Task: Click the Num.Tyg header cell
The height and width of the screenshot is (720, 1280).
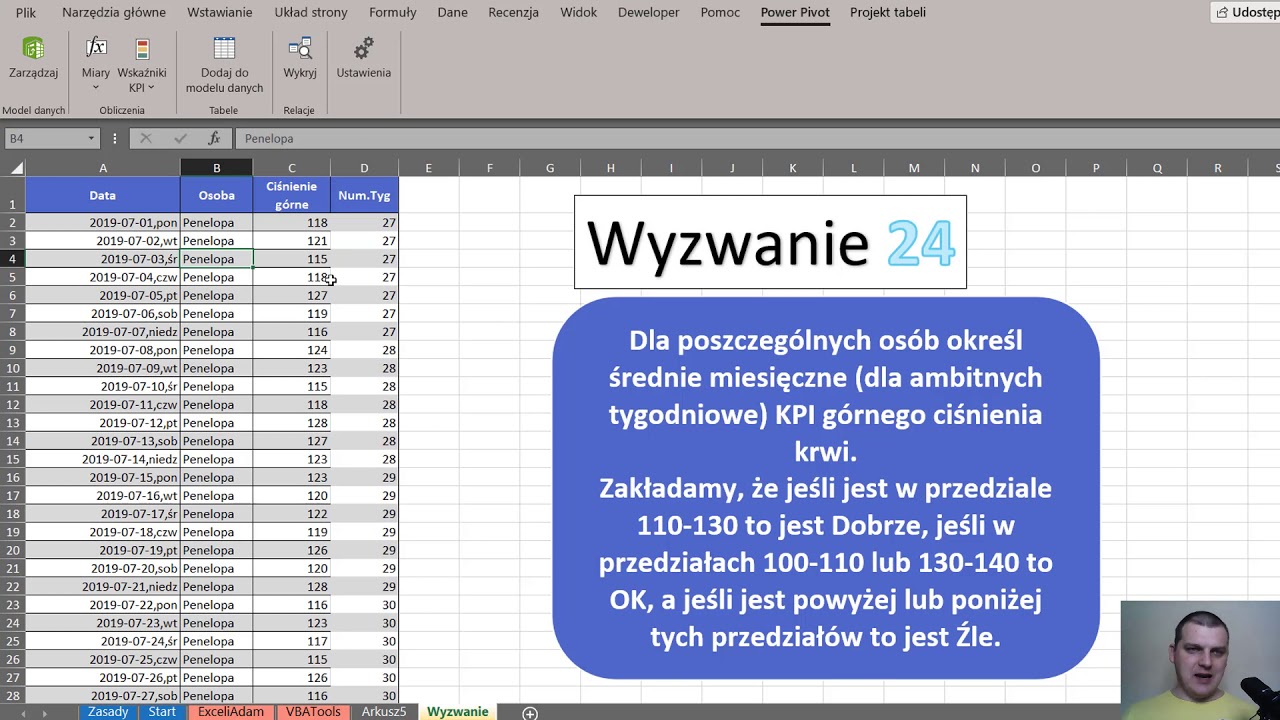Action: pos(364,195)
